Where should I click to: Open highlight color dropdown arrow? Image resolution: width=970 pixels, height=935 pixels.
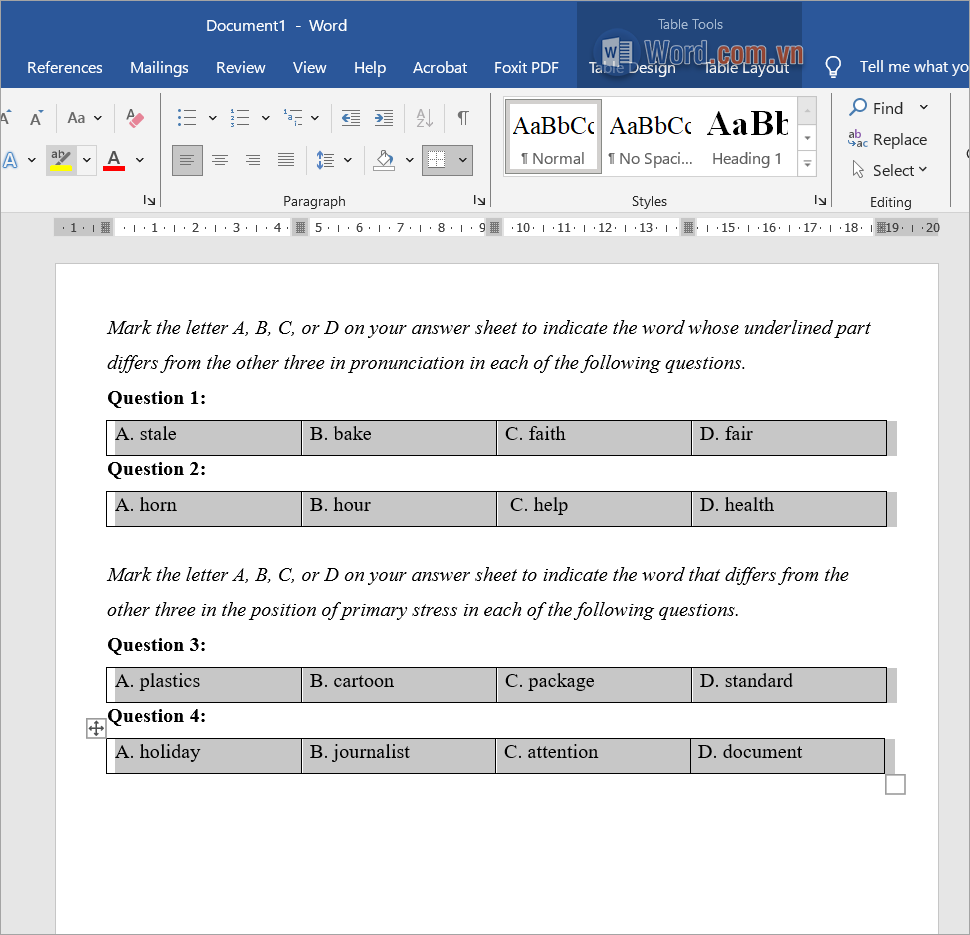point(87,160)
